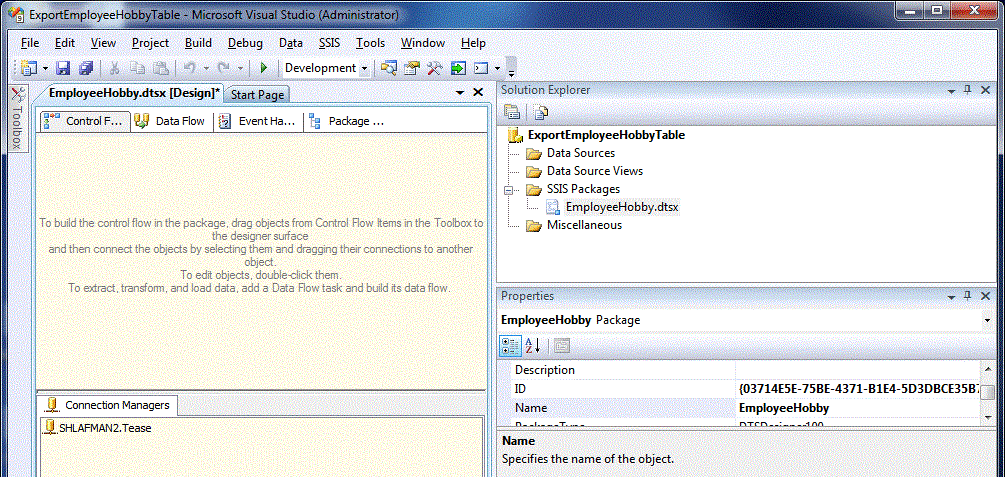Open the File menu
This screenshot has height=477, width=1007.
click(30, 43)
